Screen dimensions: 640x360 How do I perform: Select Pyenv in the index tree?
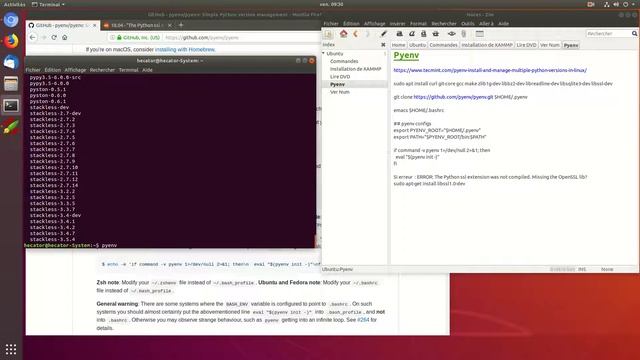[x=337, y=84]
